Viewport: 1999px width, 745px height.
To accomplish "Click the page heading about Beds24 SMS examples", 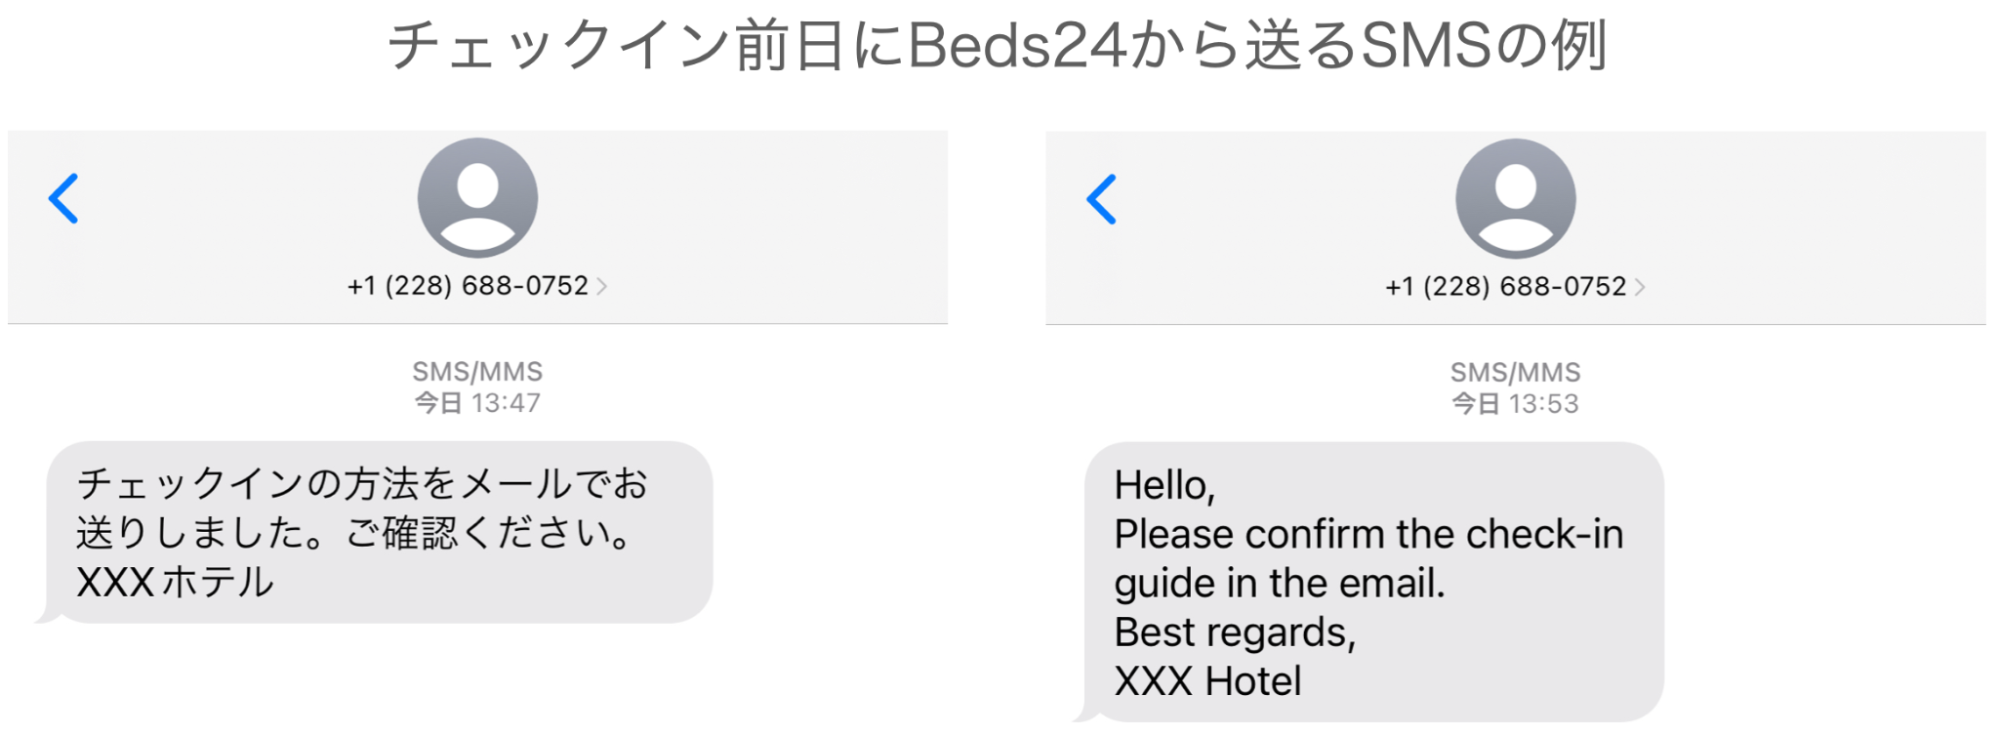I will pos(997,46).
